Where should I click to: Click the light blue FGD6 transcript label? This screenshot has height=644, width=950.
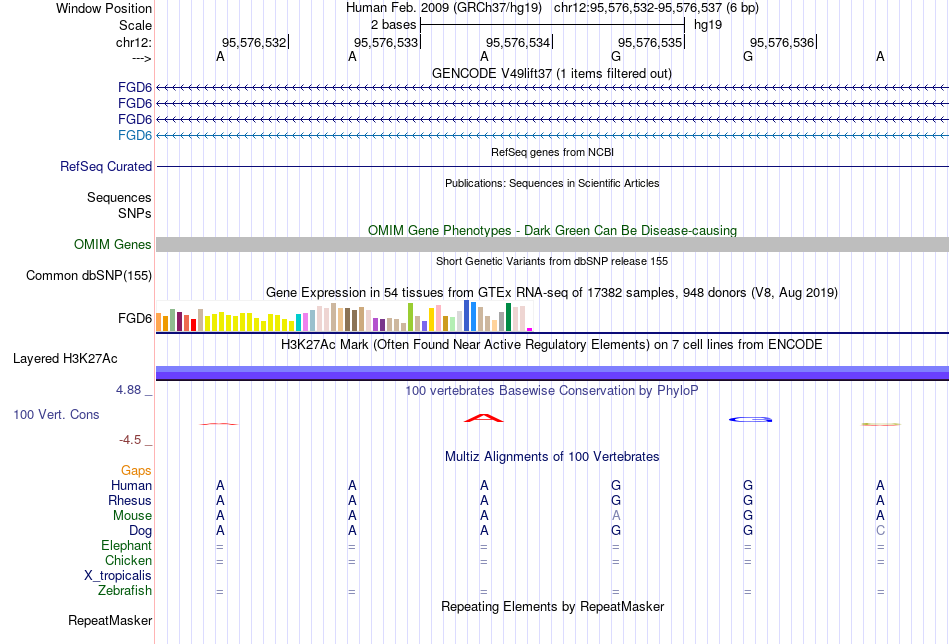point(135,135)
